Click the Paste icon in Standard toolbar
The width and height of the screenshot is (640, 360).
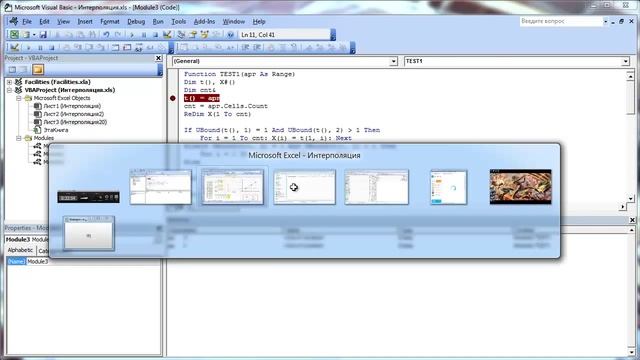click(80, 35)
